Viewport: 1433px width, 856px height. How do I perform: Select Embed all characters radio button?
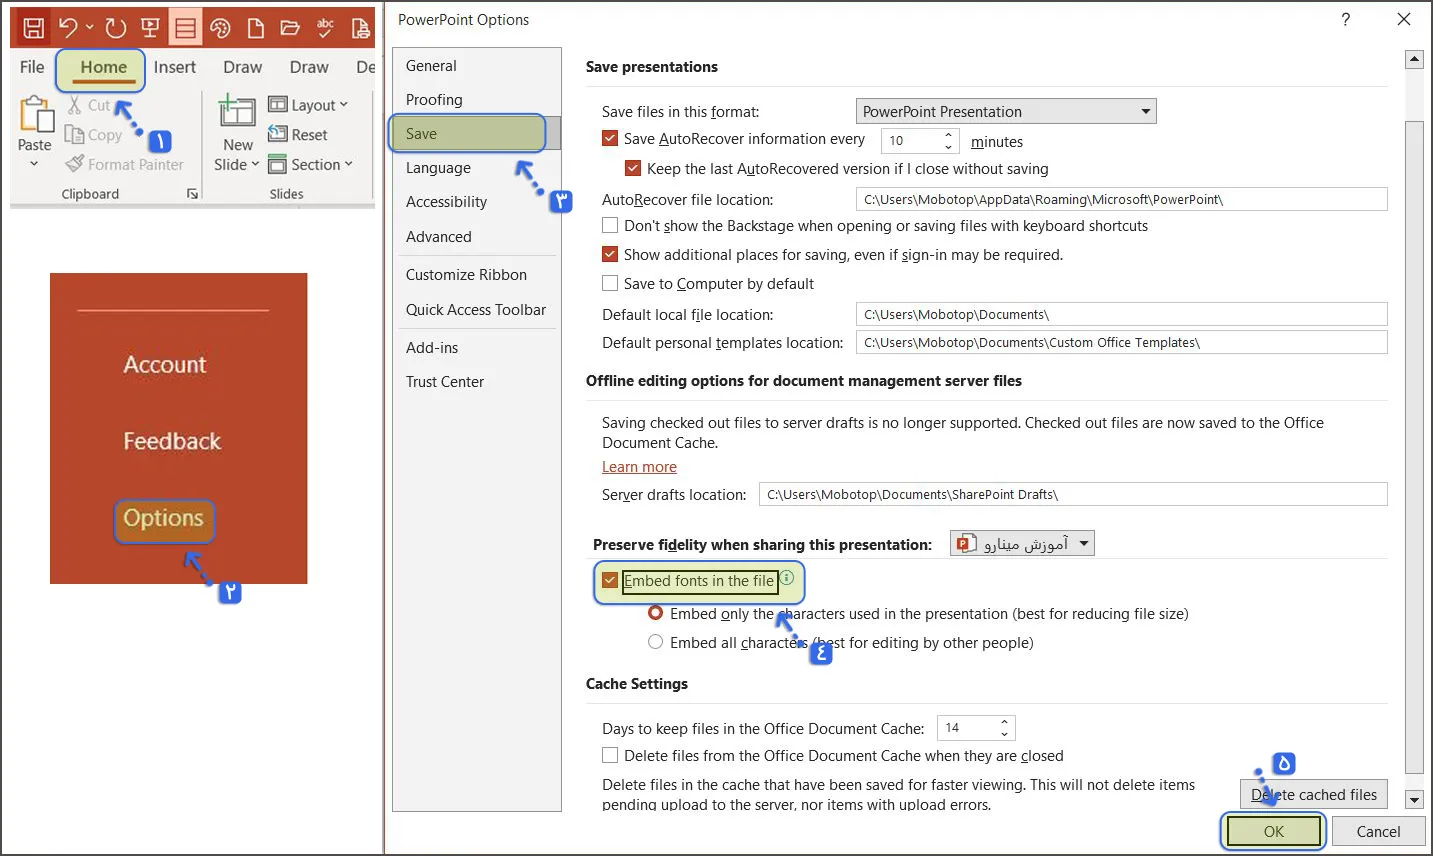click(x=656, y=642)
